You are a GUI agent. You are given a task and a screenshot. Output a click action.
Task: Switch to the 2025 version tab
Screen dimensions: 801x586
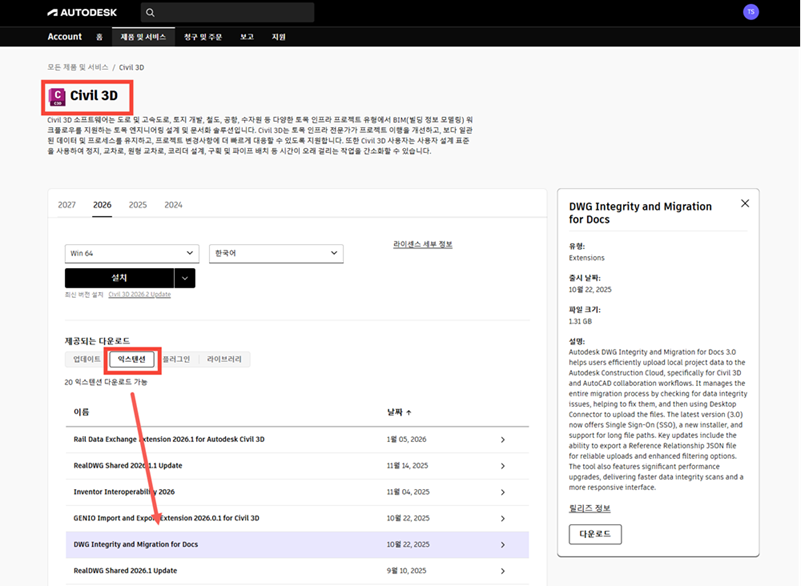[x=137, y=205]
